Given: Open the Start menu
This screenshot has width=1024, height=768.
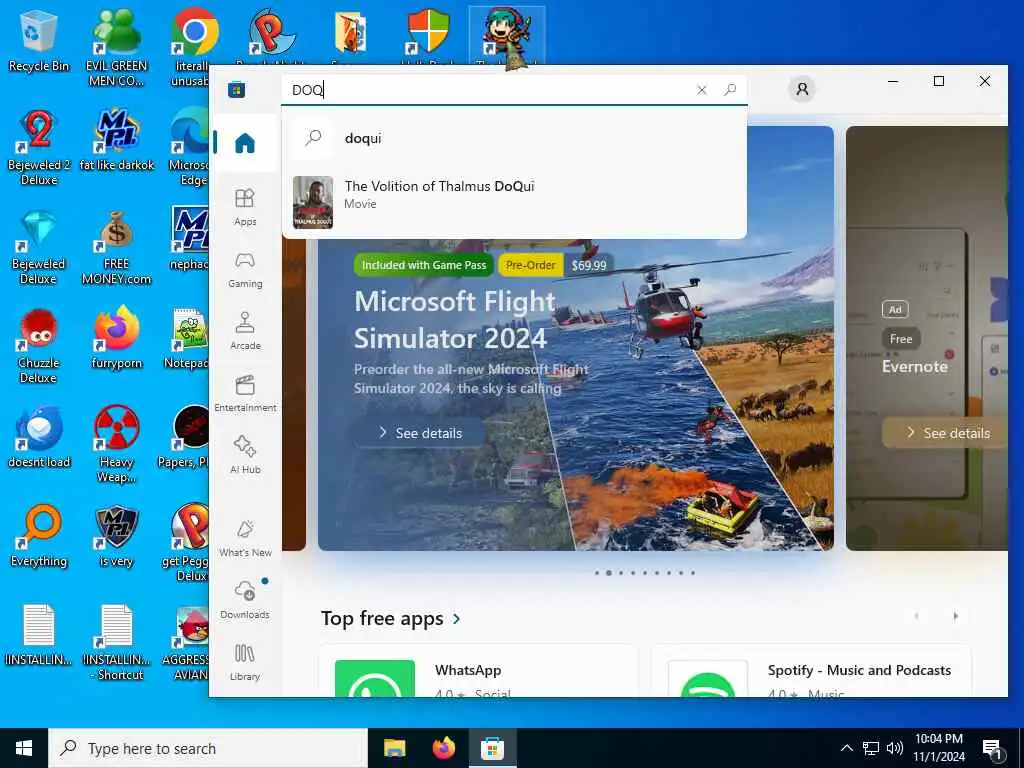Looking at the screenshot, I should point(24,748).
